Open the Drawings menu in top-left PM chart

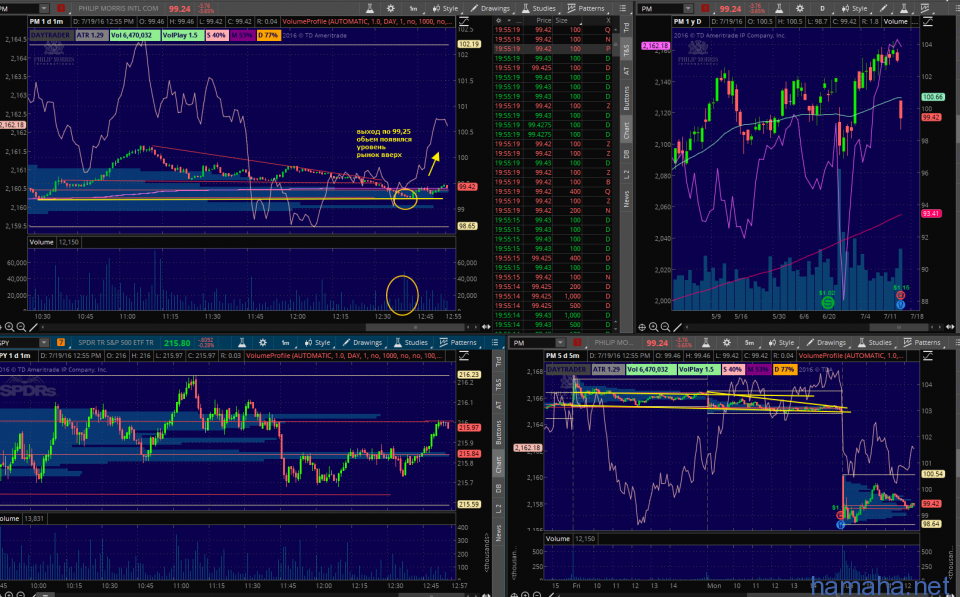click(x=489, y=9)
